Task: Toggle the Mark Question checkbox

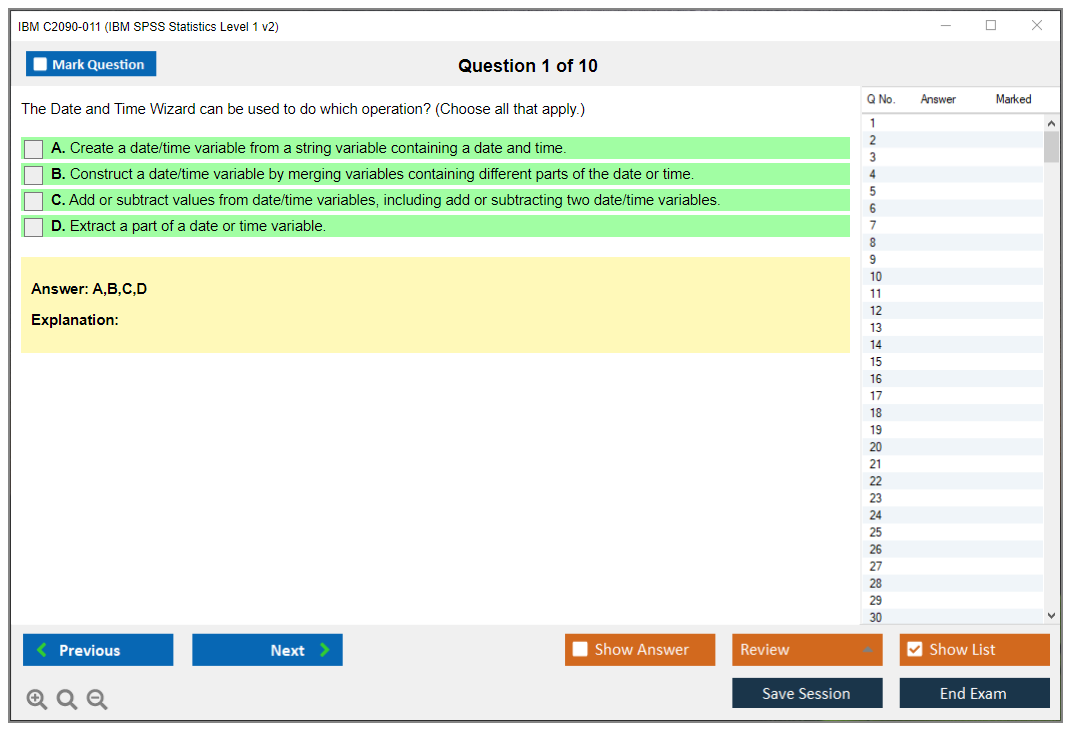Action: (41, 65)
